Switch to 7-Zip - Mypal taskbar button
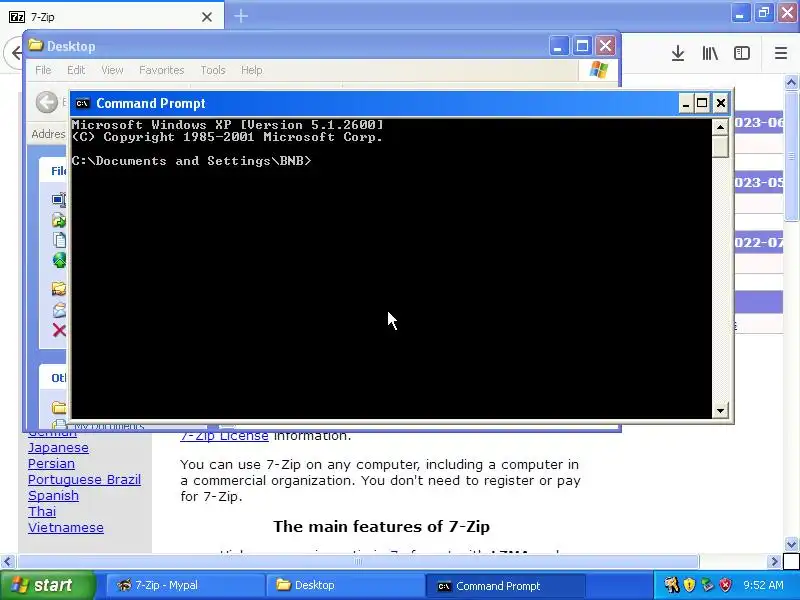800x600 pixels. (185, 585)
